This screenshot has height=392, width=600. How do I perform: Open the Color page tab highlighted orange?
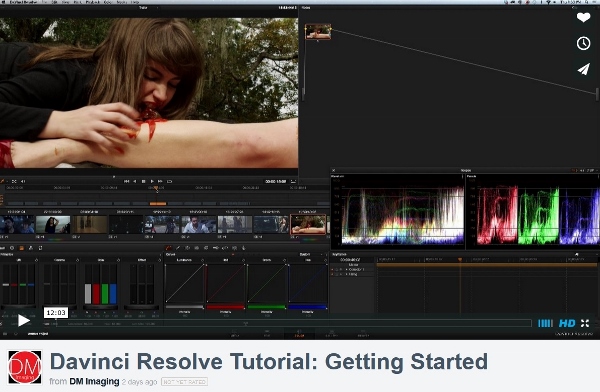(299, 334)
